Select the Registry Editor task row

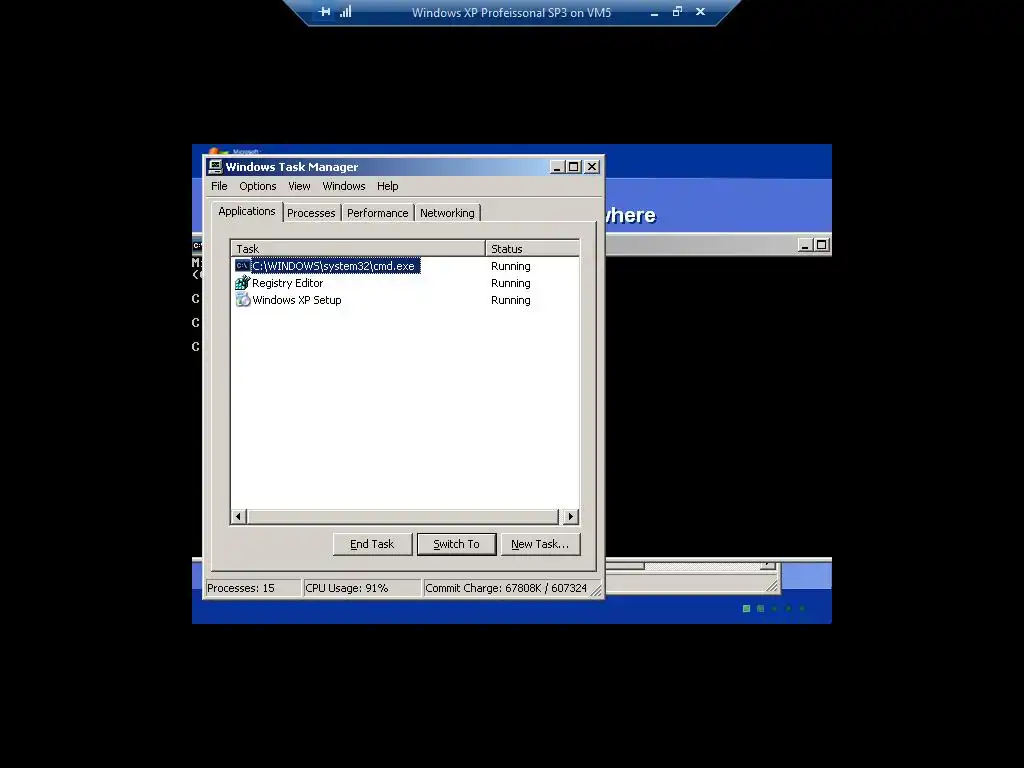click(x=405, y=283)
